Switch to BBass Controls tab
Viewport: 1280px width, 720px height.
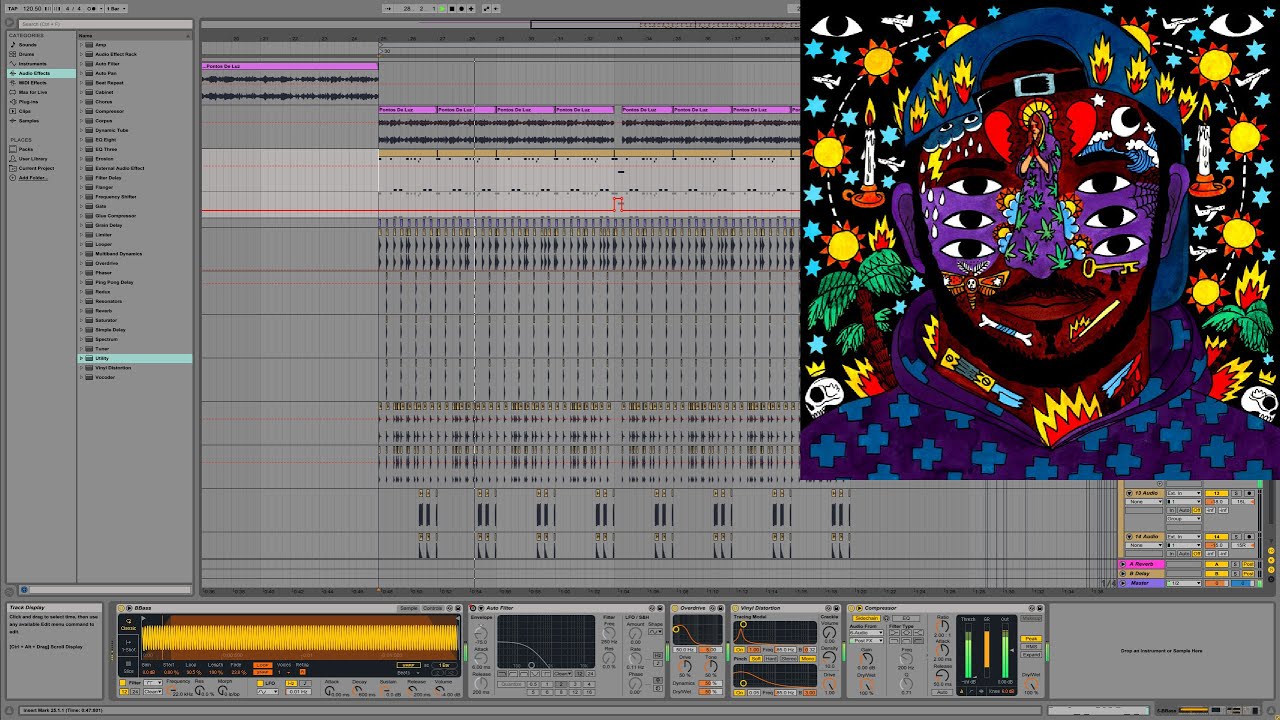(x=432, y=608)
